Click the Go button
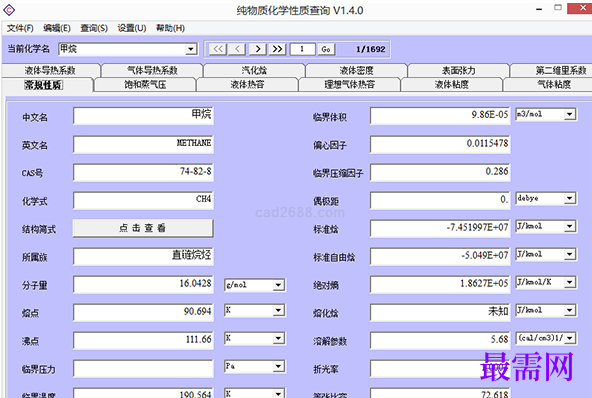The width and height of the screenshot is (592, 398). pyautogui.click(x=326, y=49)
